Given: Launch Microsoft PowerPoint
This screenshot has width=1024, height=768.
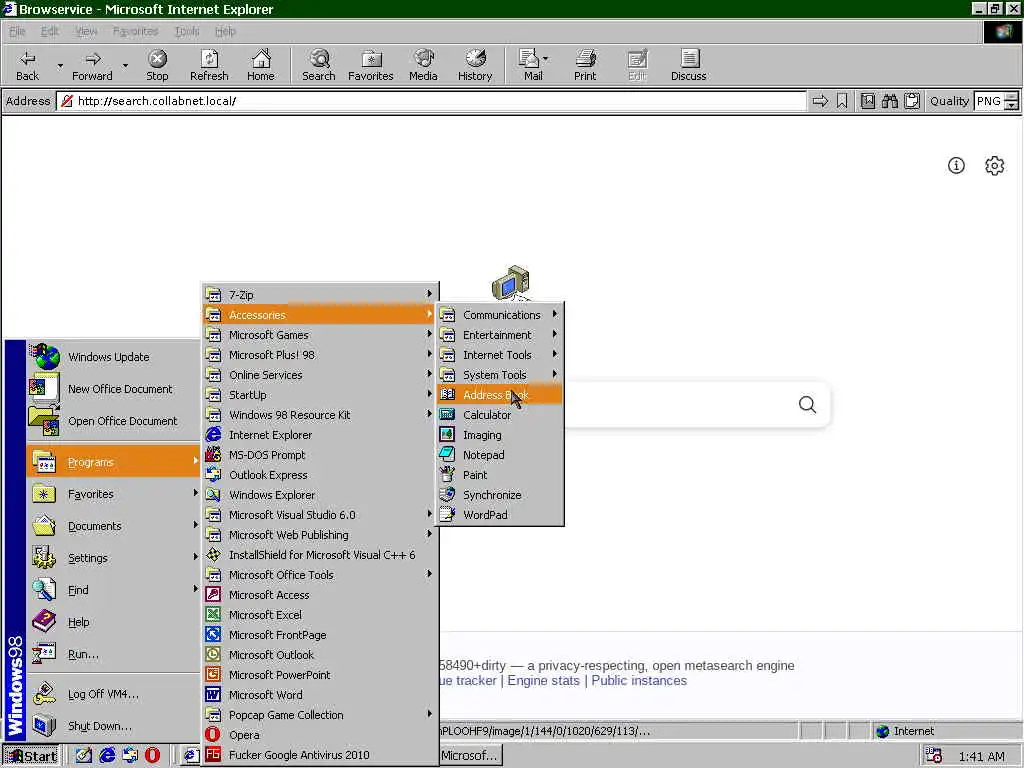Looking at the screenshot, I should click(x=319, y=675).
